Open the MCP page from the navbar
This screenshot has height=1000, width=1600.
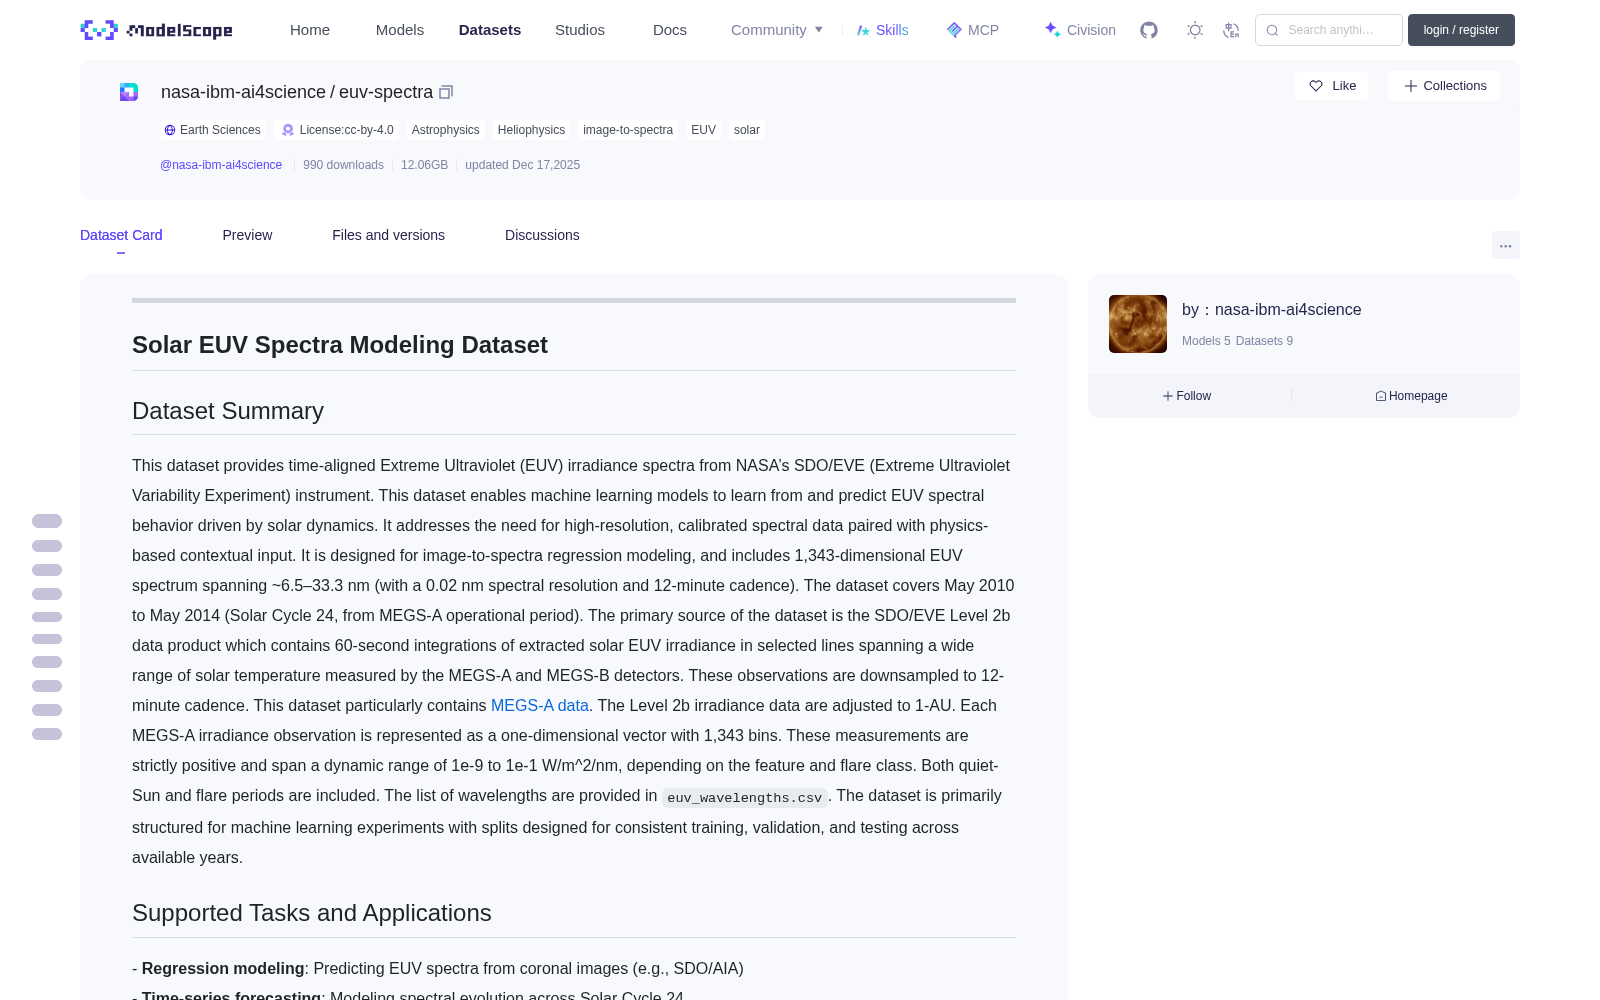(x=973, y=30)
